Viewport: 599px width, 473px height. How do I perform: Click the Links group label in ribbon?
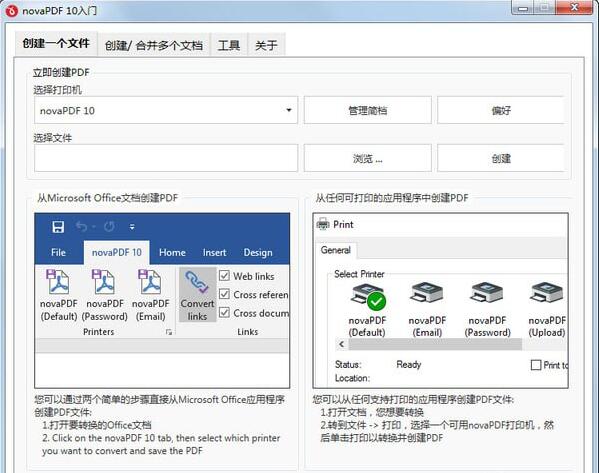(x=248, y=332)
